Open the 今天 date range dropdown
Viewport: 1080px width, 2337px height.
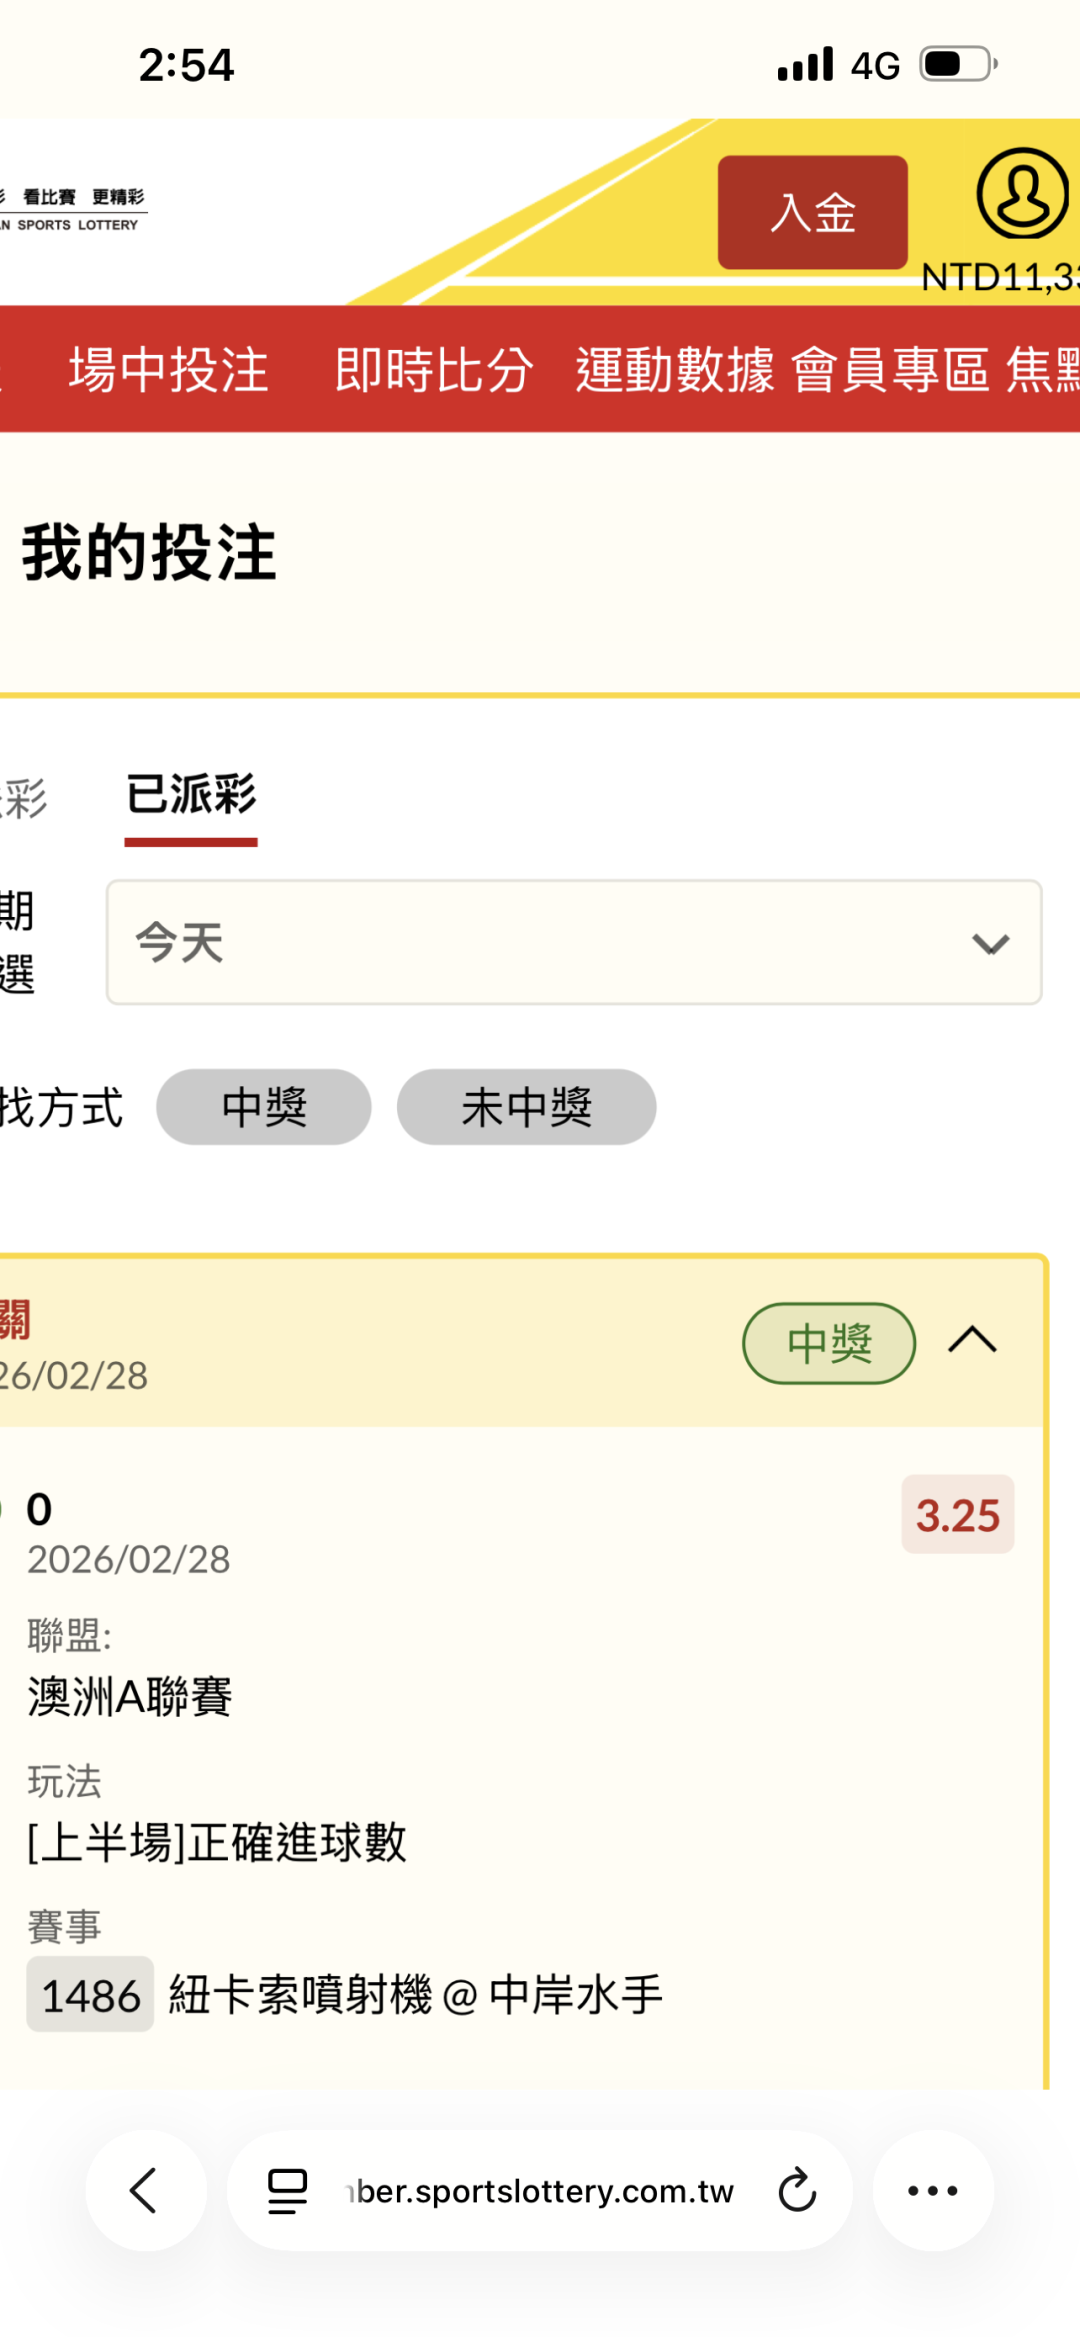pyautogui.click(x=574, y=942)
